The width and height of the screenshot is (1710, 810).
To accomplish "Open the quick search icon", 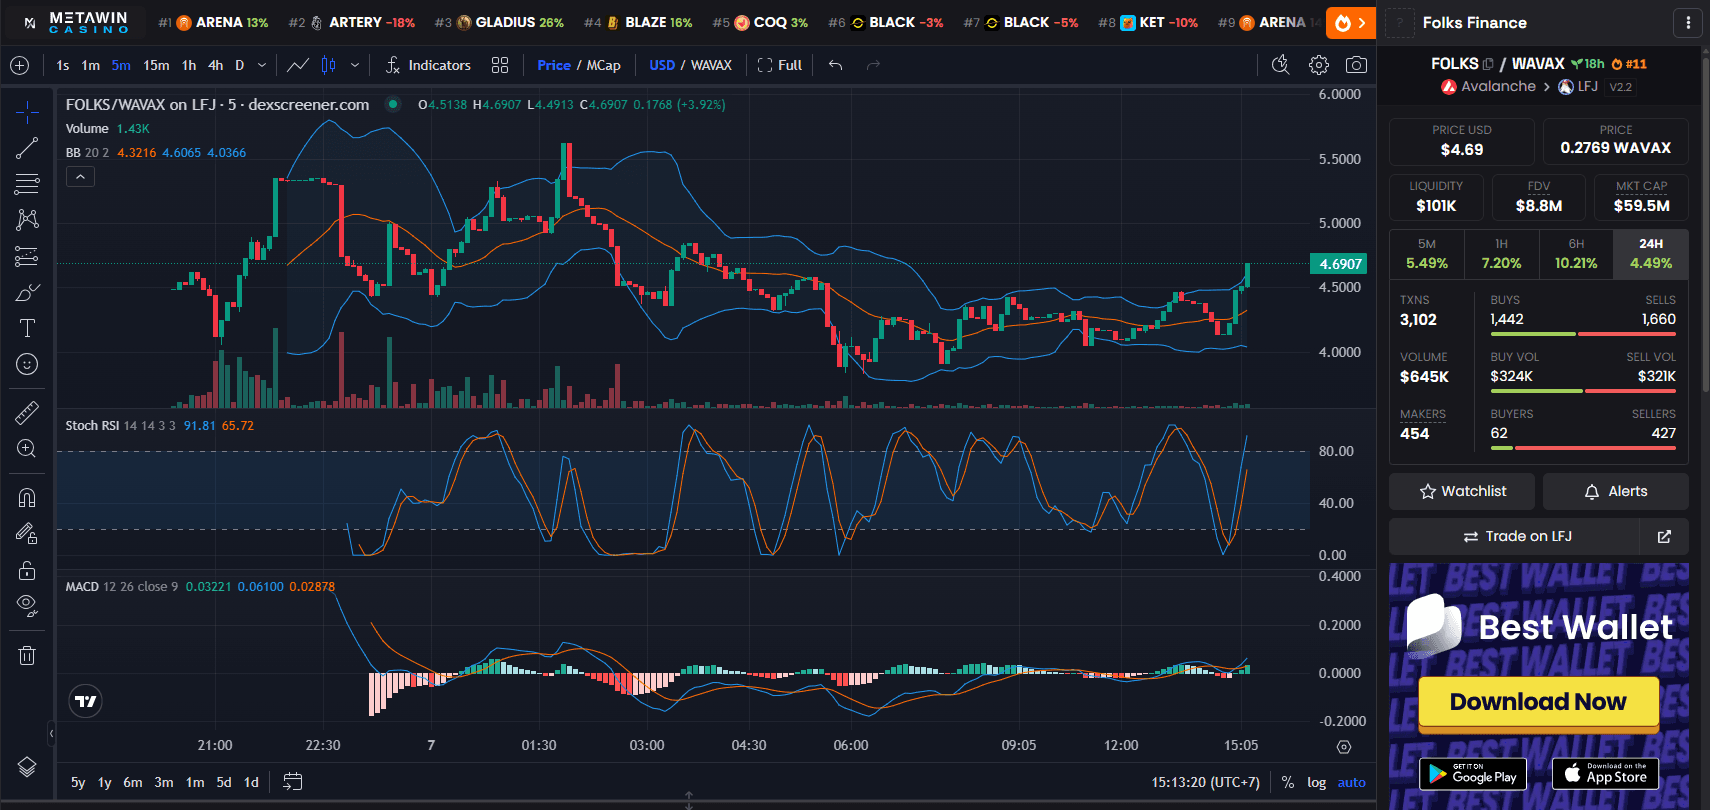I will 1280,65.
